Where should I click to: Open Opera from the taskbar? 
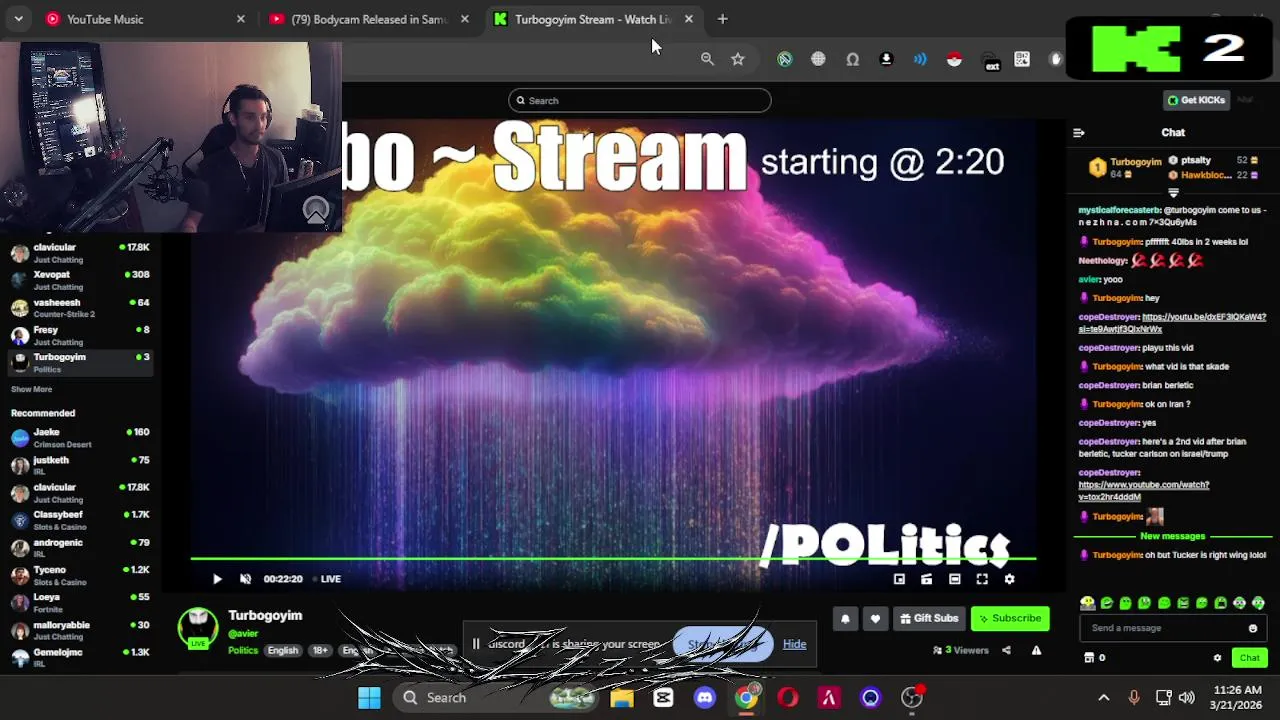coord(788,698)
